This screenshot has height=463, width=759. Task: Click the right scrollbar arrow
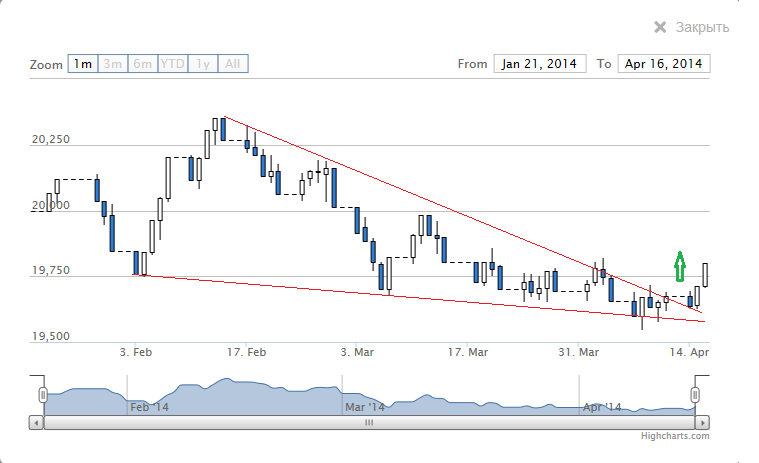(x=702, y=423)
